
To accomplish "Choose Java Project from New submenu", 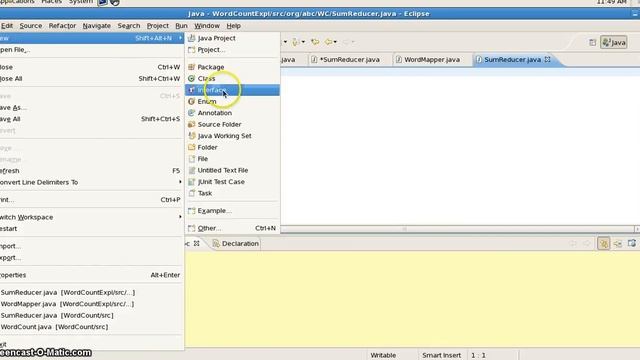I will pos(232,38).
